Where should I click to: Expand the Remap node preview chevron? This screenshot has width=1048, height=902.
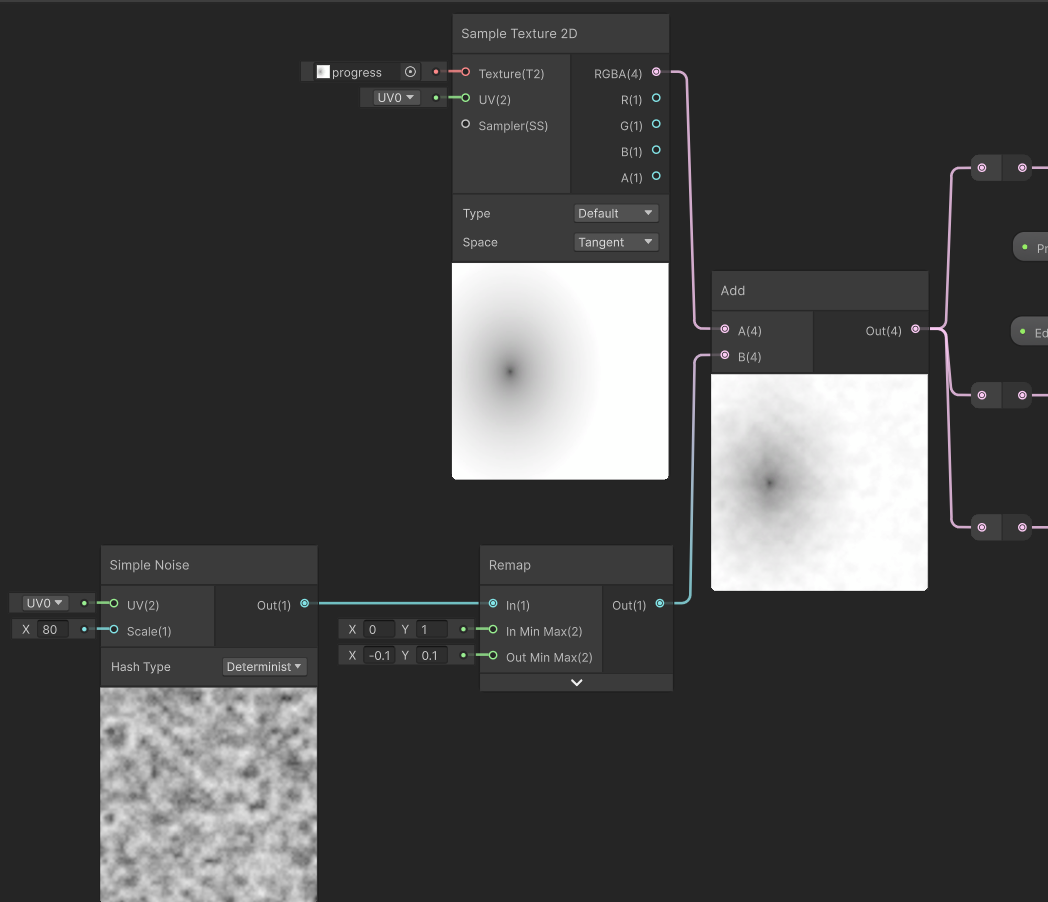(577, 682)
